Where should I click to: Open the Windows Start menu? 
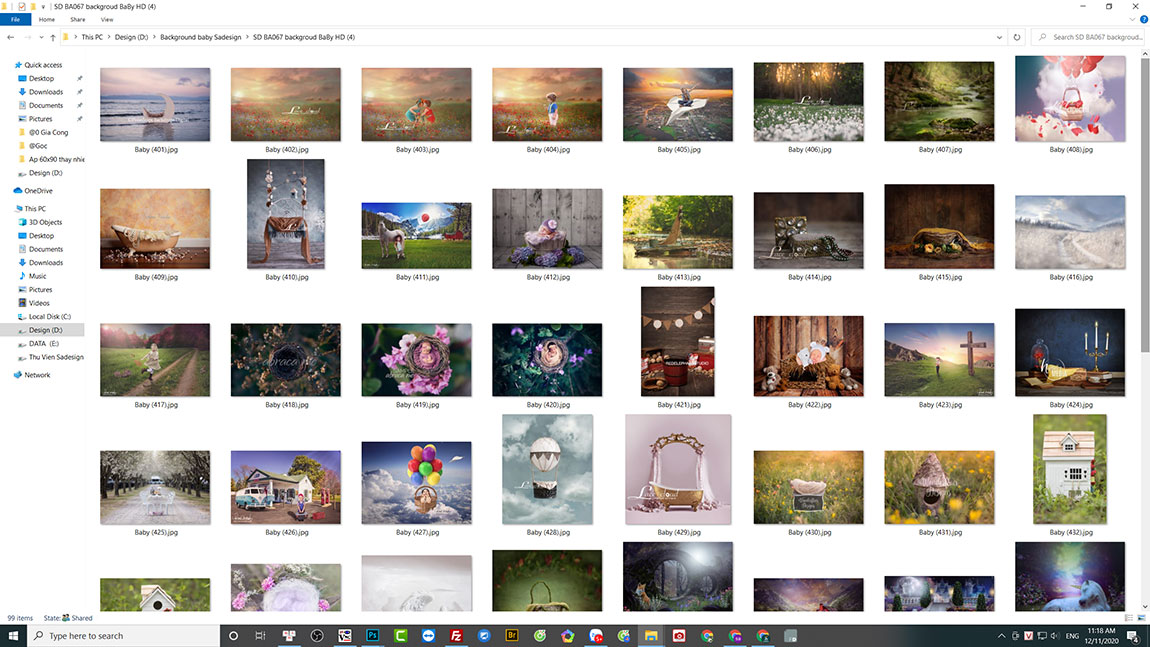tap(13, 635)
